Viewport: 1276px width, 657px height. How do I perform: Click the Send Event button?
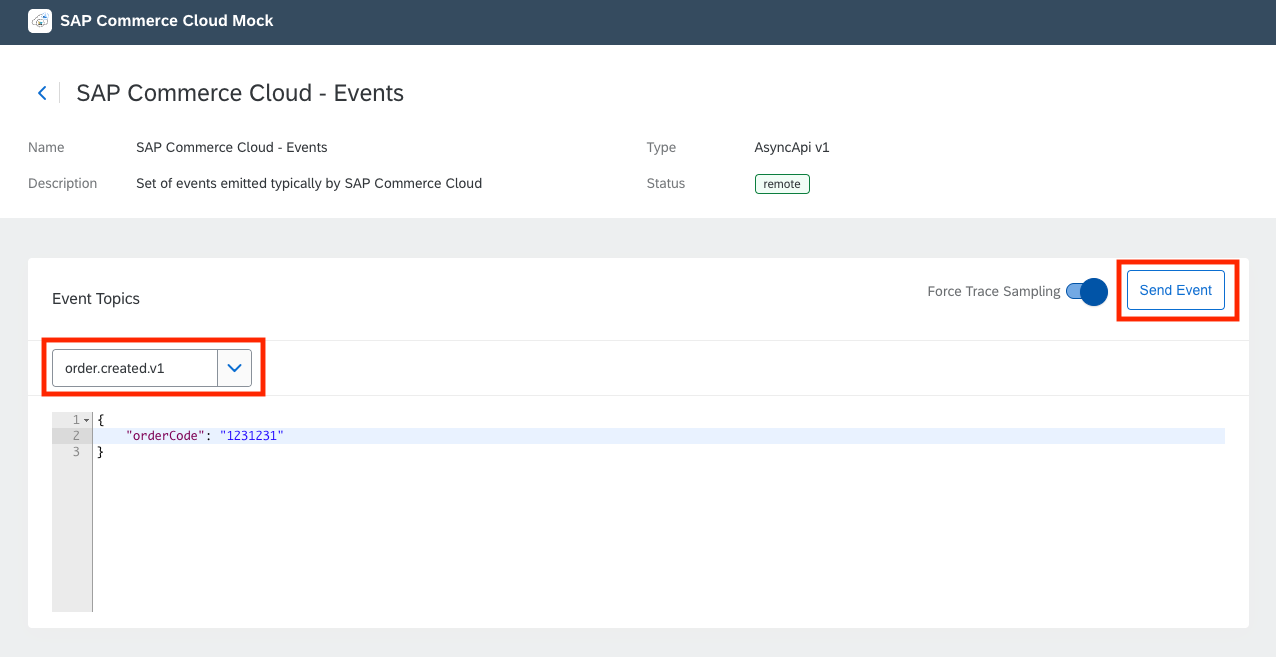pos(1176,290)
